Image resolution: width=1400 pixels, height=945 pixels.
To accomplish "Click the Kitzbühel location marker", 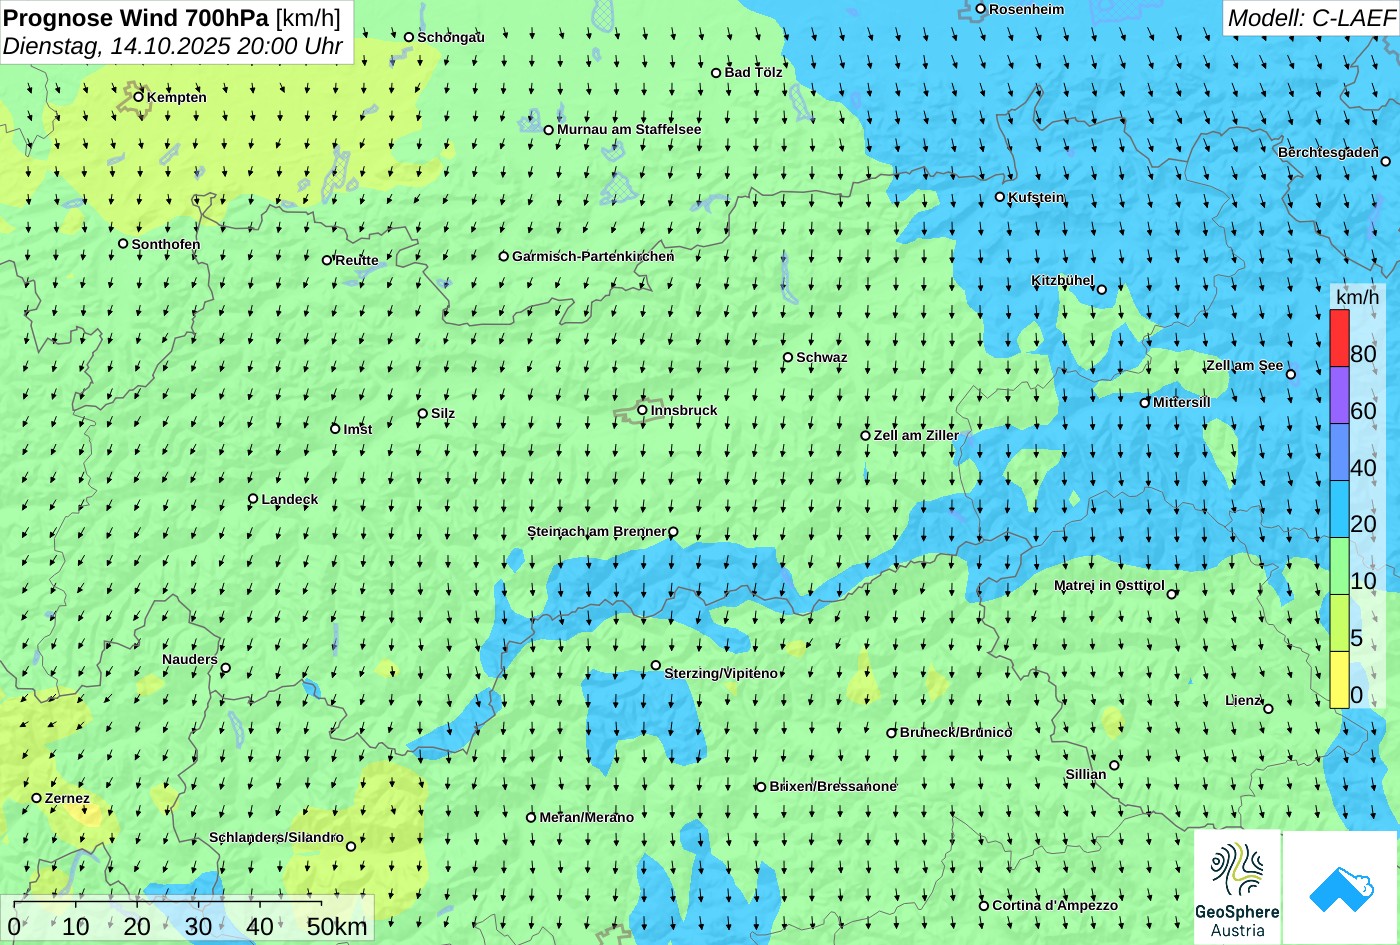I will point(1102,290).
